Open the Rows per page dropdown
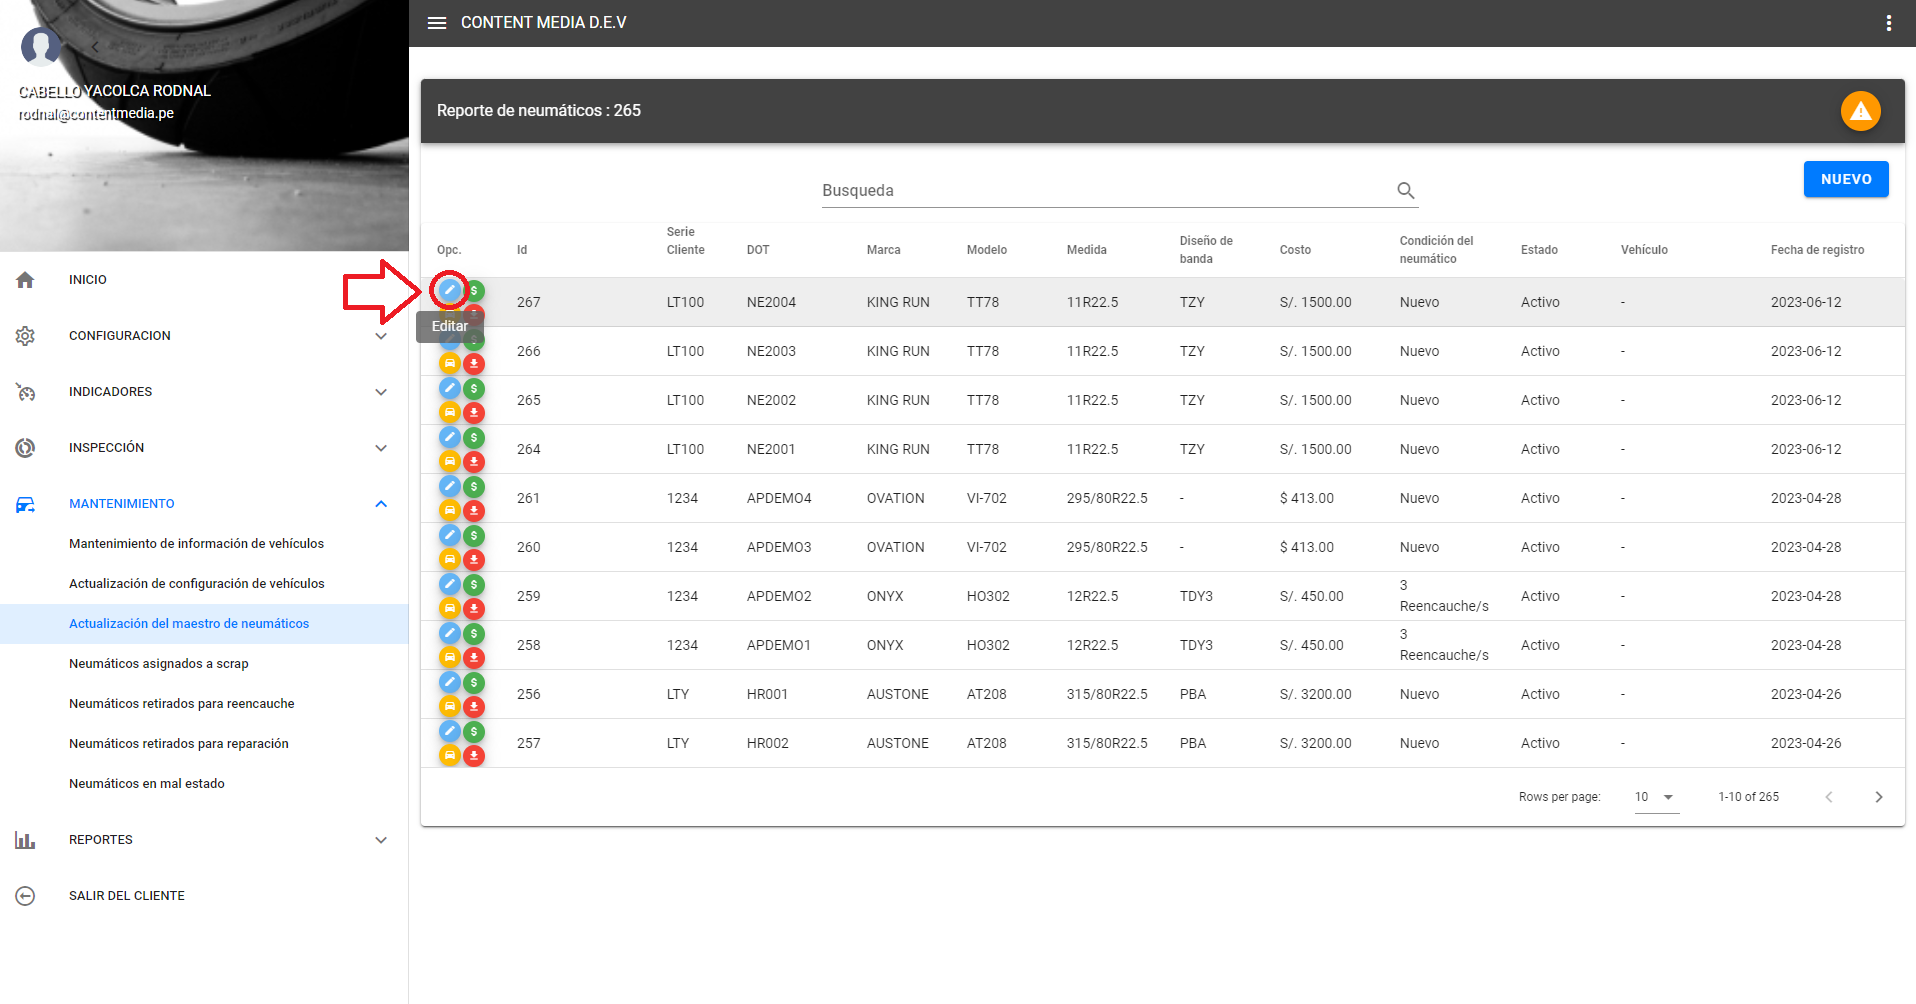Image resolution: width=1916 pixels, height=1004 pixels. [1656, 797]
